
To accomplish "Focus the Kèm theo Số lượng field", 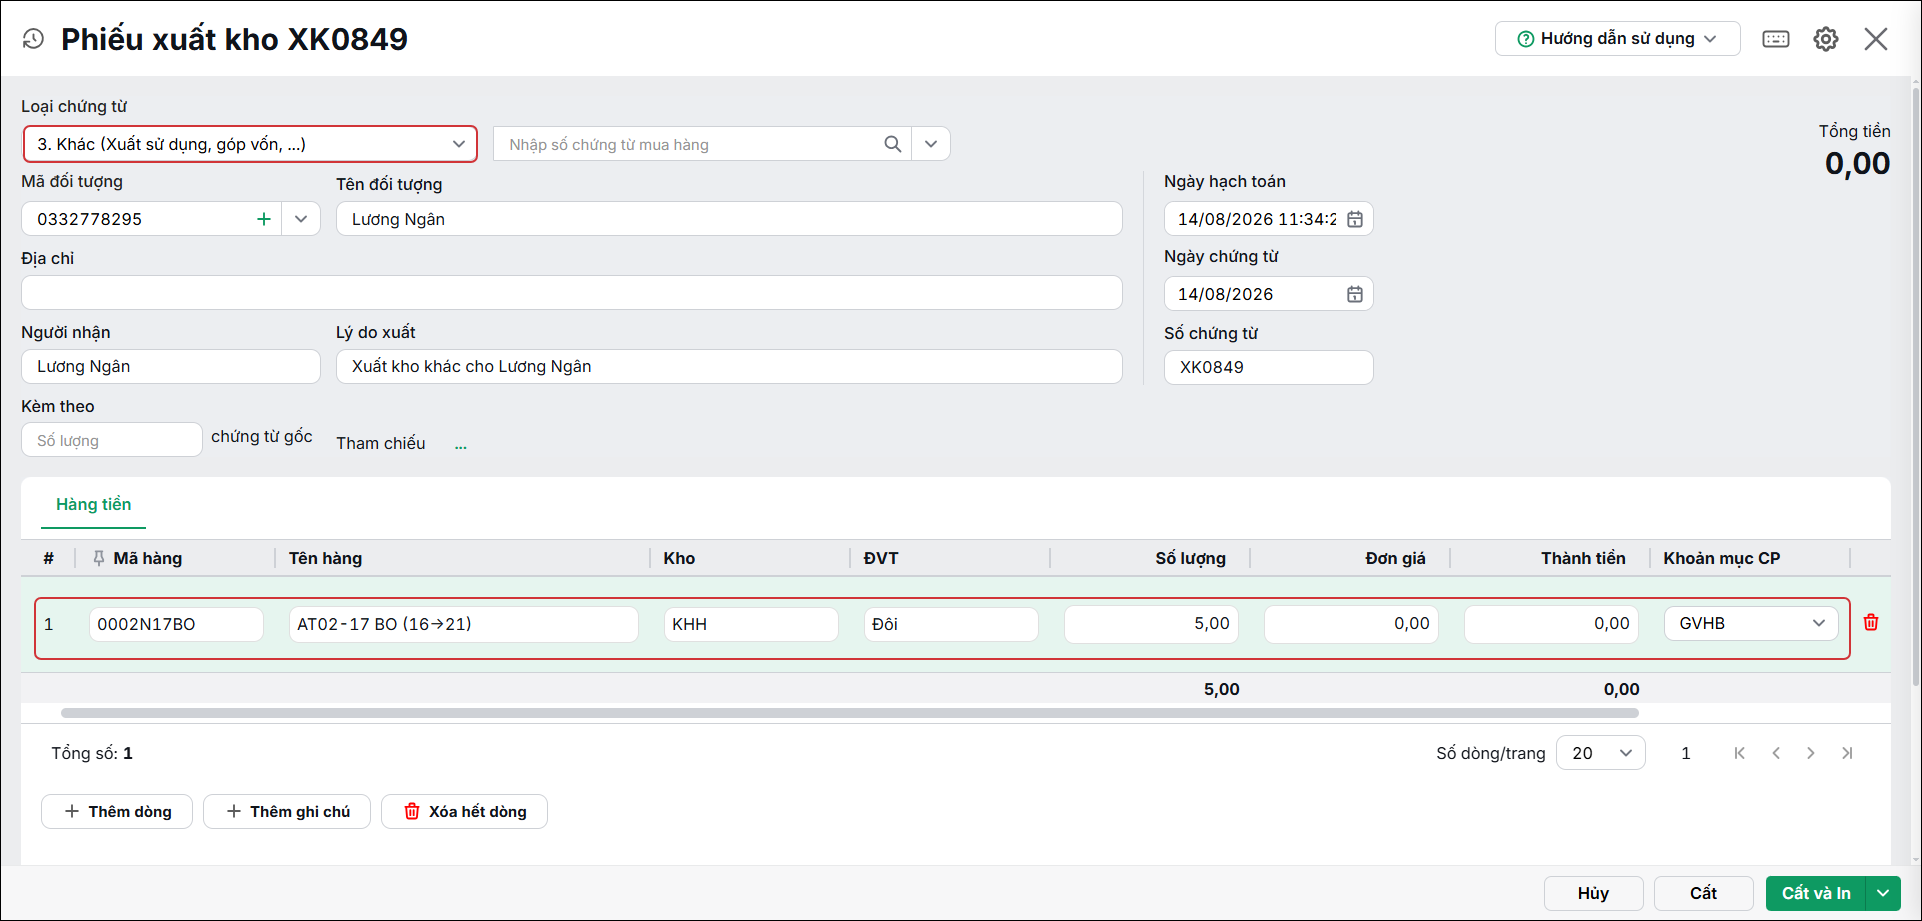I will [x=112, y=440].
